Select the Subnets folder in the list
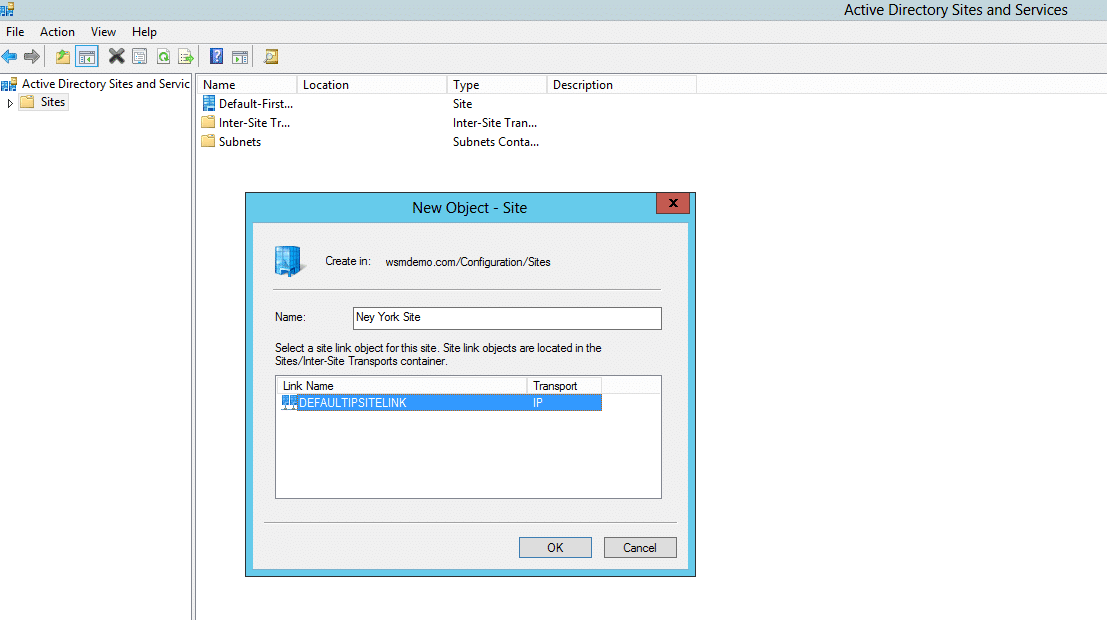Viewport: 1107px width, 620px height. coord(240,141)
